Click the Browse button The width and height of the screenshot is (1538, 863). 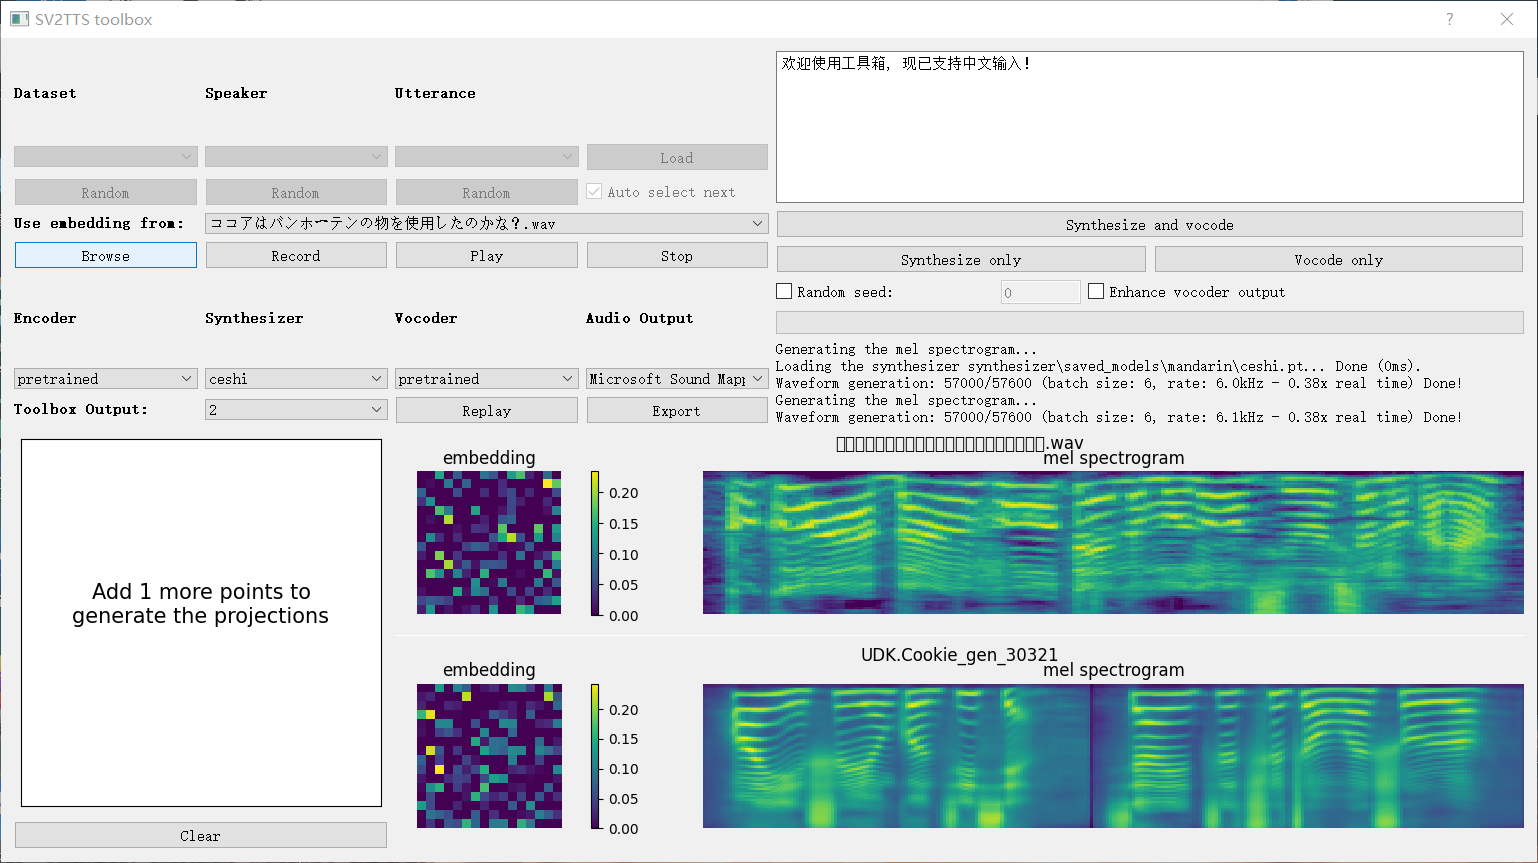tap(105, 256)
